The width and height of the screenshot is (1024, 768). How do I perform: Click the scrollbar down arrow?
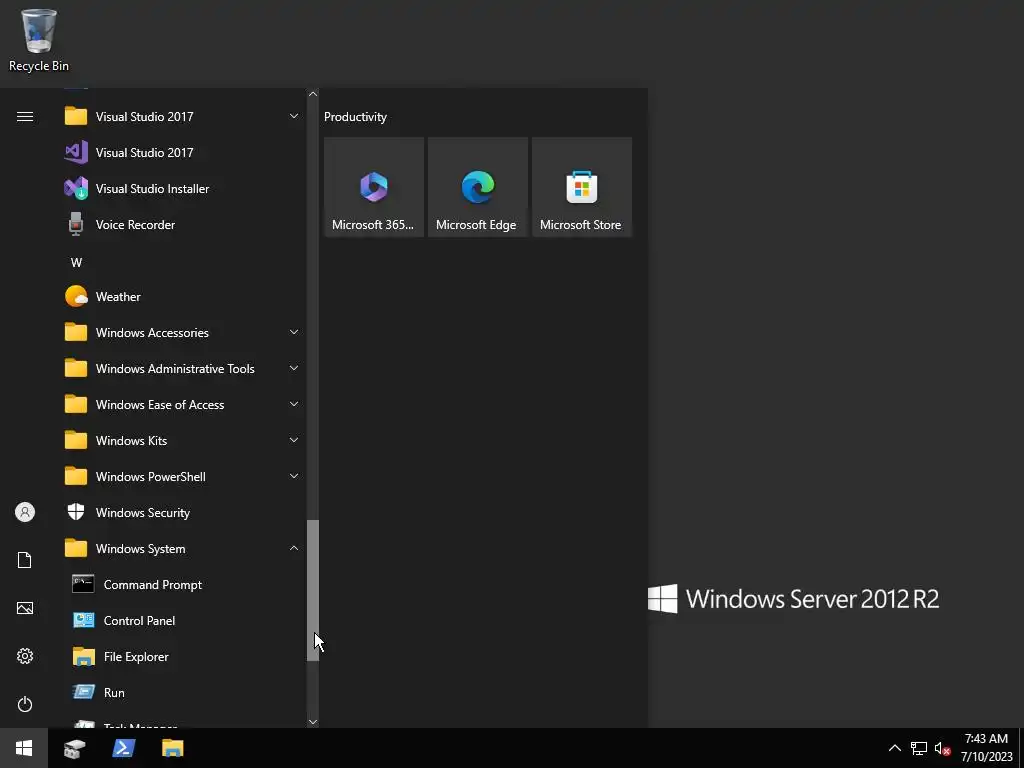coord(313,722)
